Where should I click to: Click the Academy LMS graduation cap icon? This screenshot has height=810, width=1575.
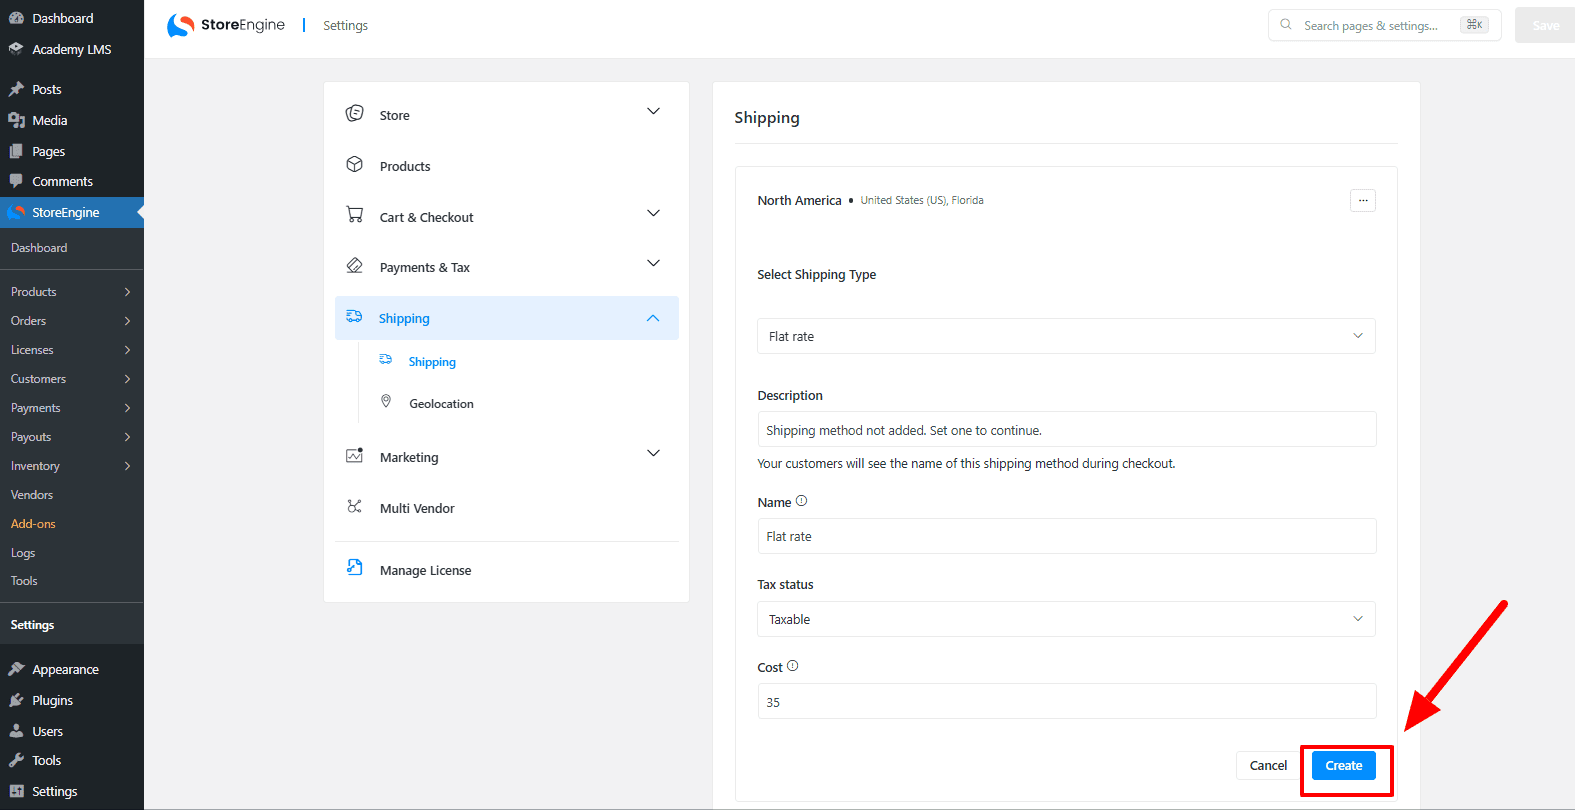(16, 48)
